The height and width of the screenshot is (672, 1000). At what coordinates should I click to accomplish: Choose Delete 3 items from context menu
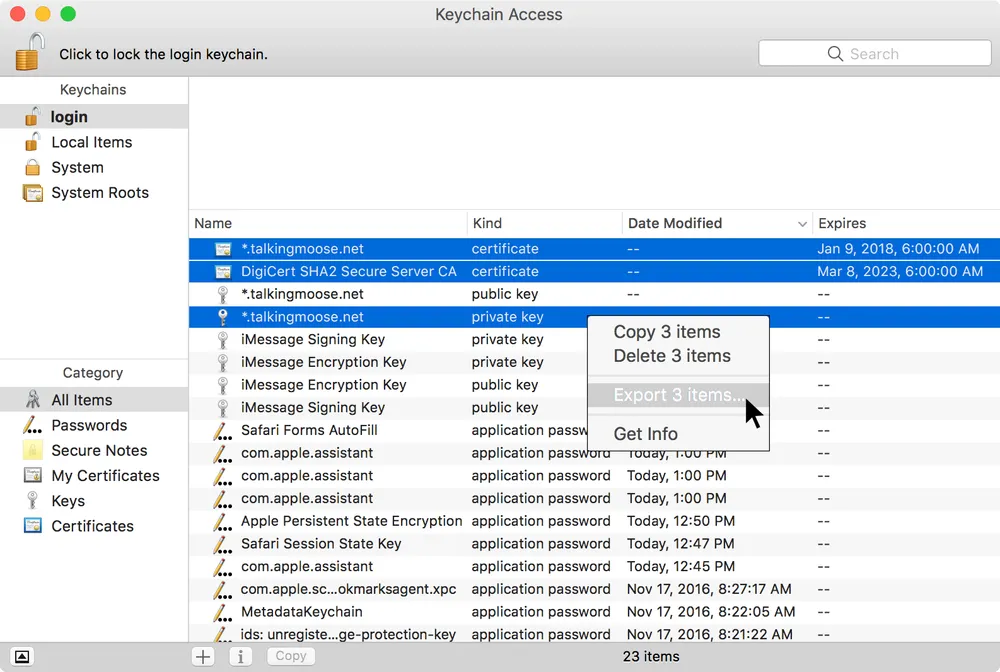point(679,356)
